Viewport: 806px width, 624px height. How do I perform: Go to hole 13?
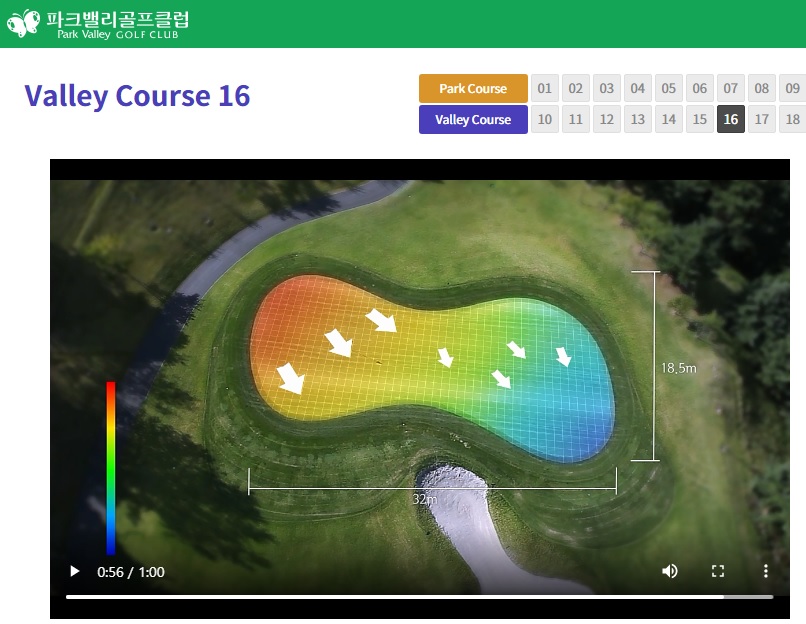pos(637,119)
